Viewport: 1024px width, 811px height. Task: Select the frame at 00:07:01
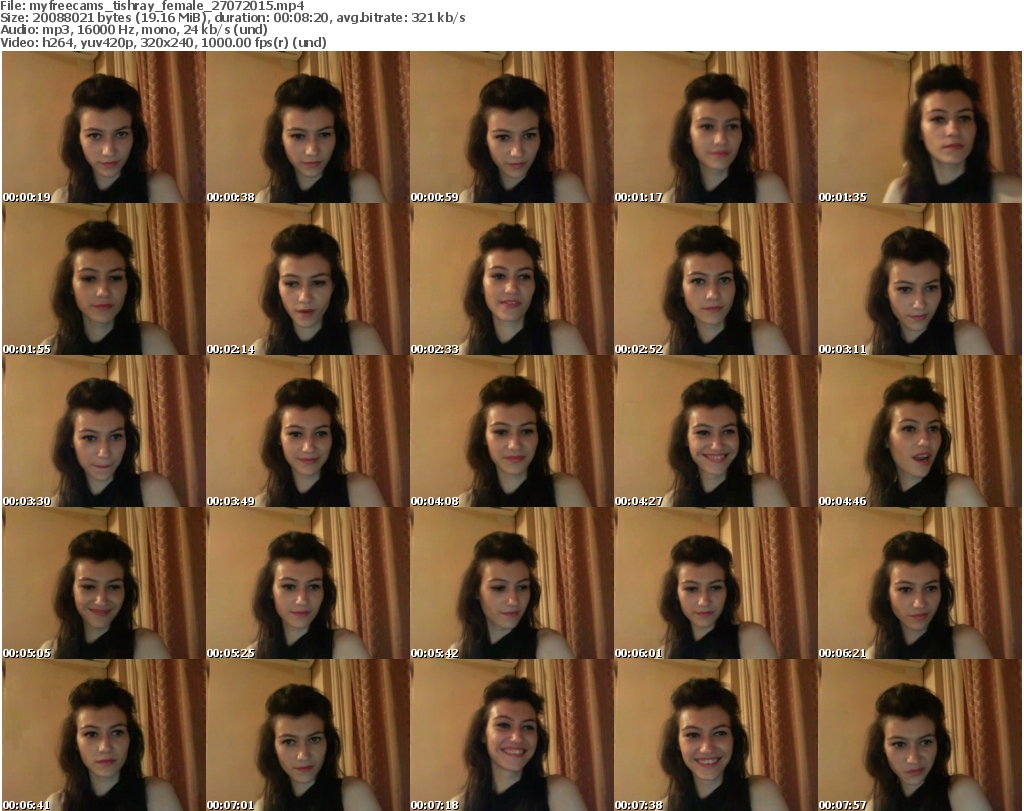coord(308,735)
